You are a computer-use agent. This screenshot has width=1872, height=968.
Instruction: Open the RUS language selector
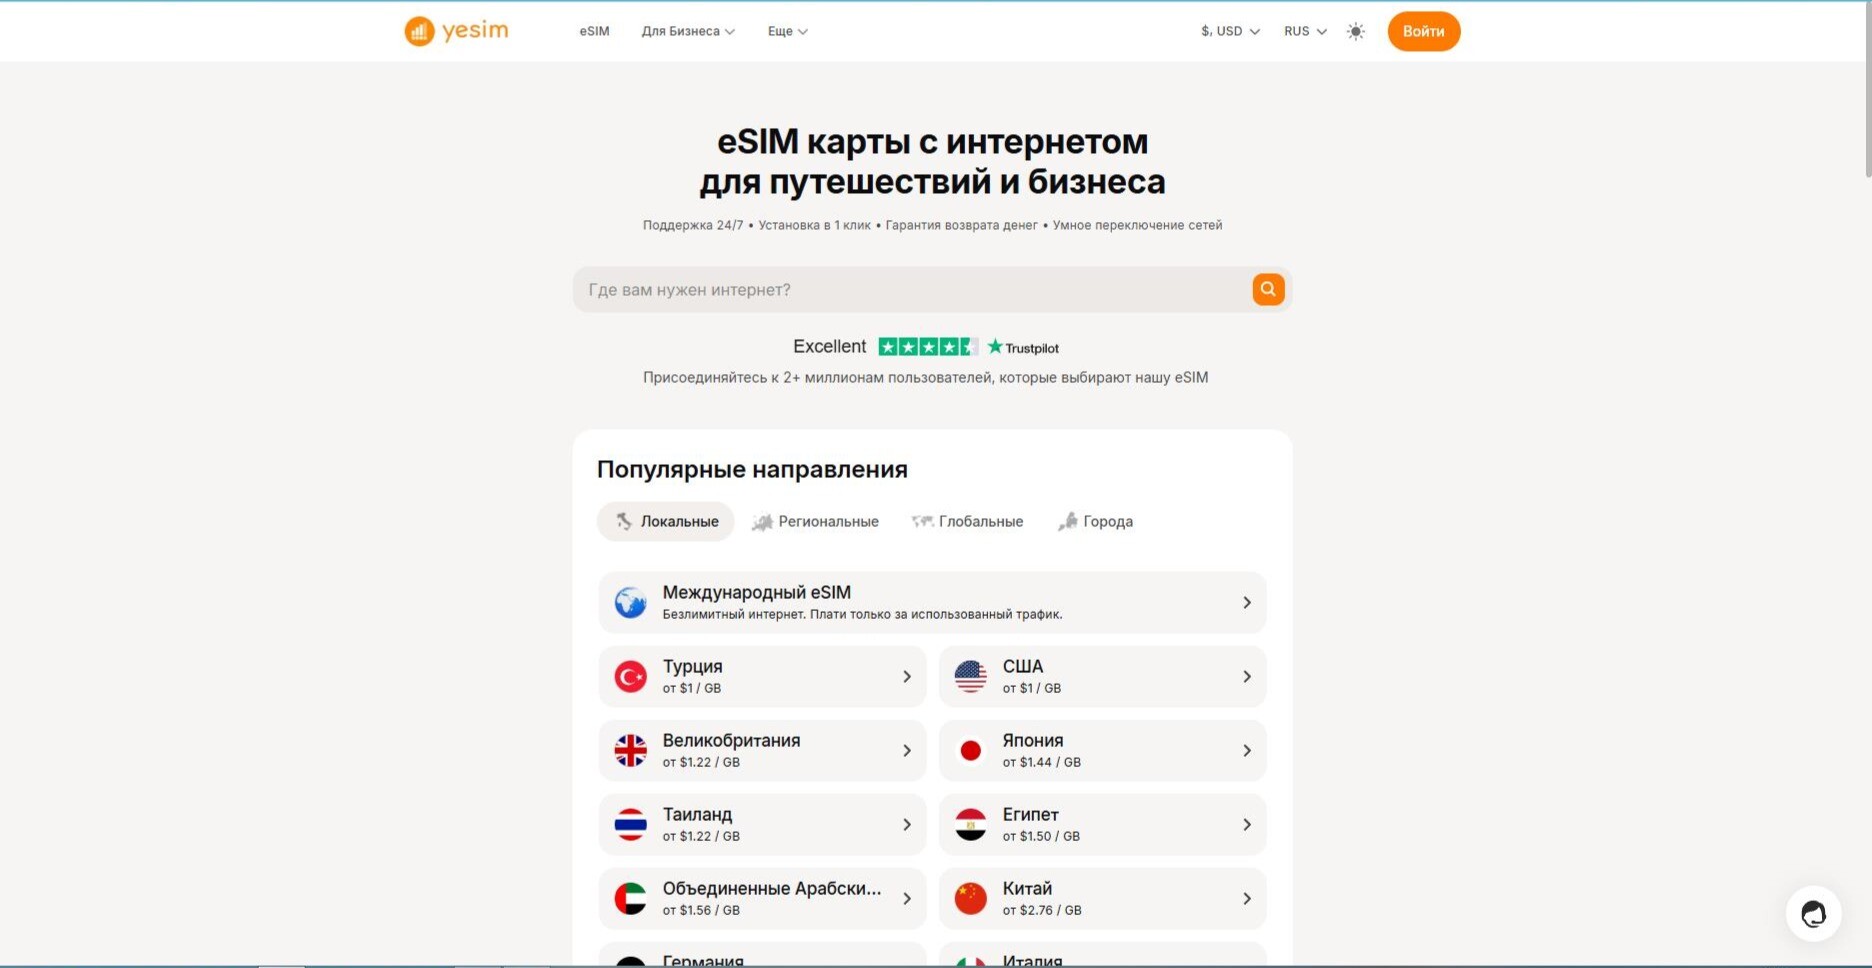click(1305, 31)
